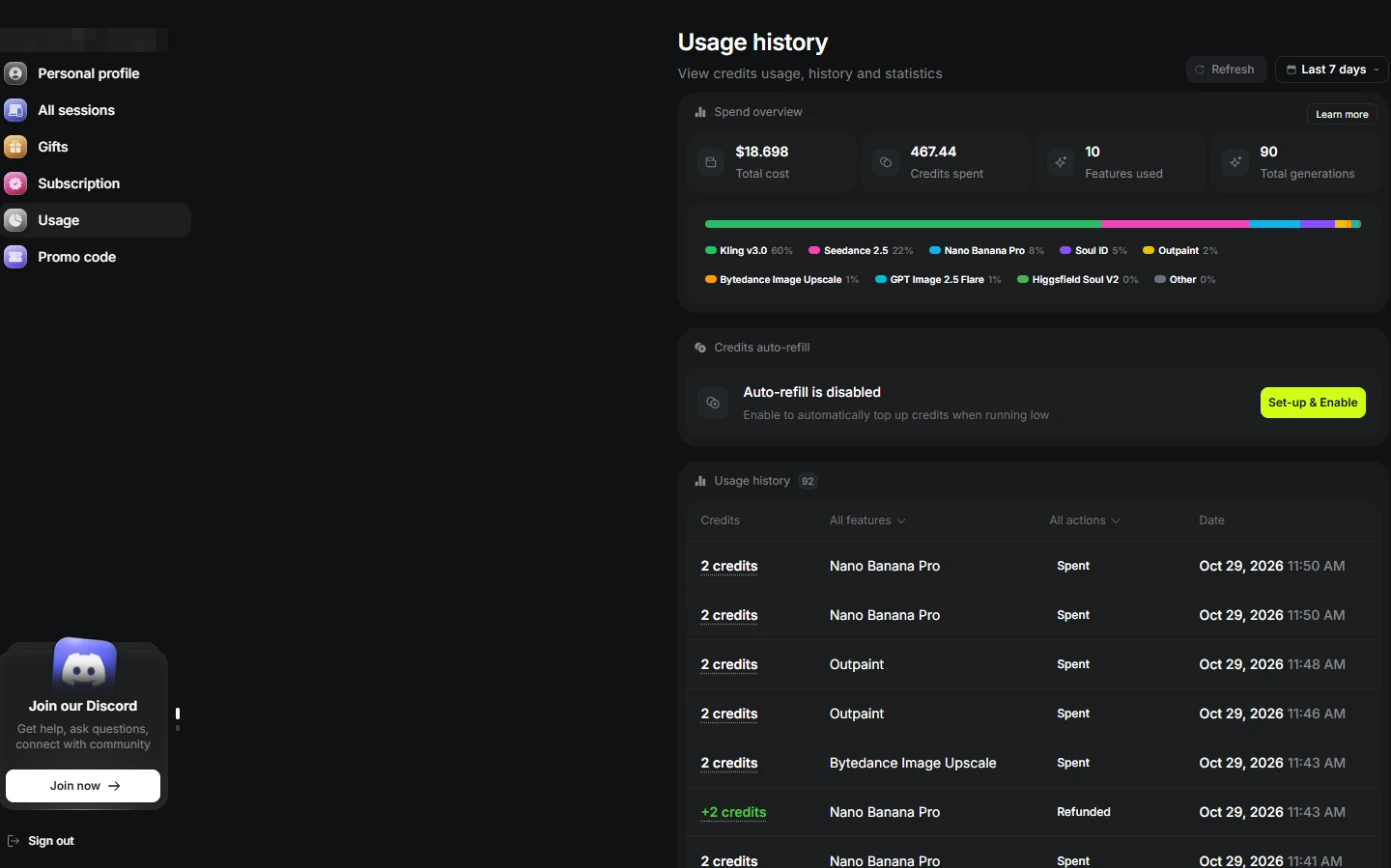1391x868 pixels.
Task: Click the Higgsfield Soul V2 legend entry
Action: click(1077, 279)
